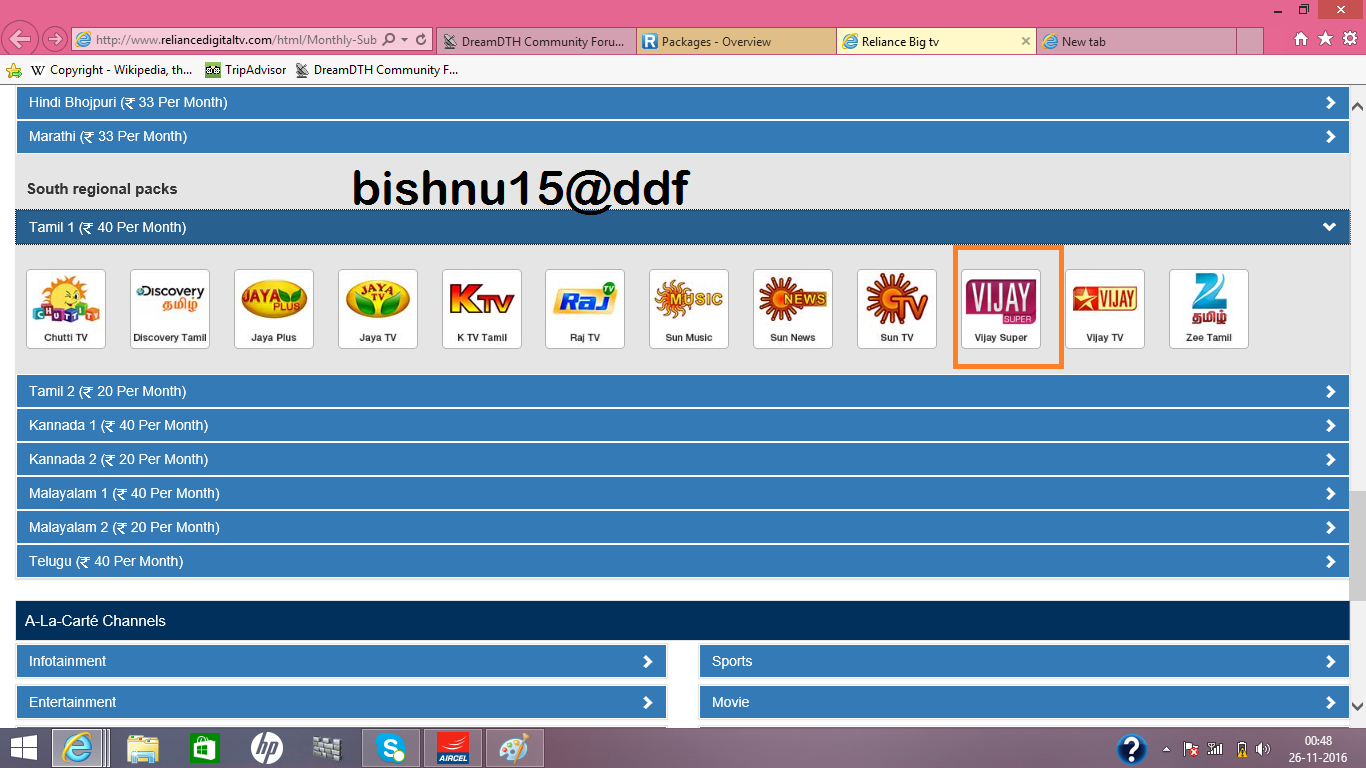Go forward with the browser Forward arrow
The image size is (1366, 768).
55,40
